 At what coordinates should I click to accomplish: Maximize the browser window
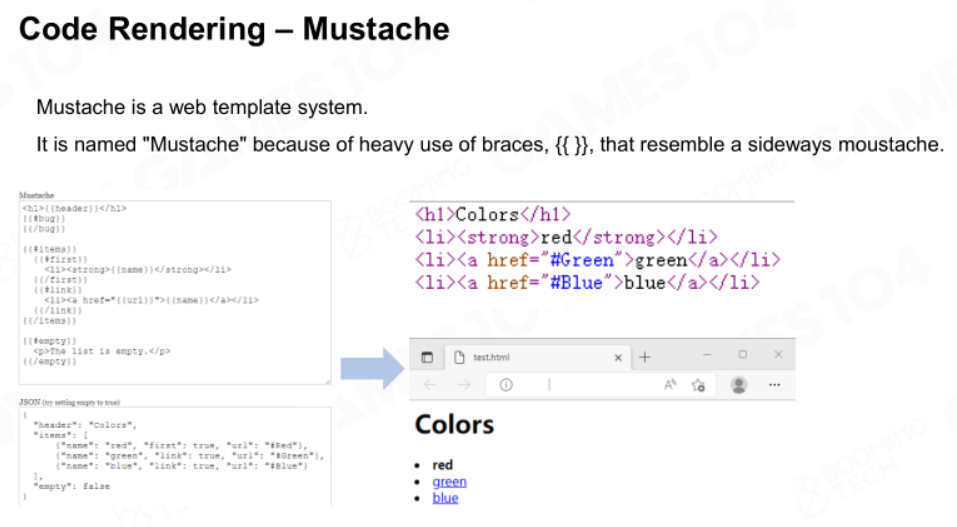(x=742, y=354)
